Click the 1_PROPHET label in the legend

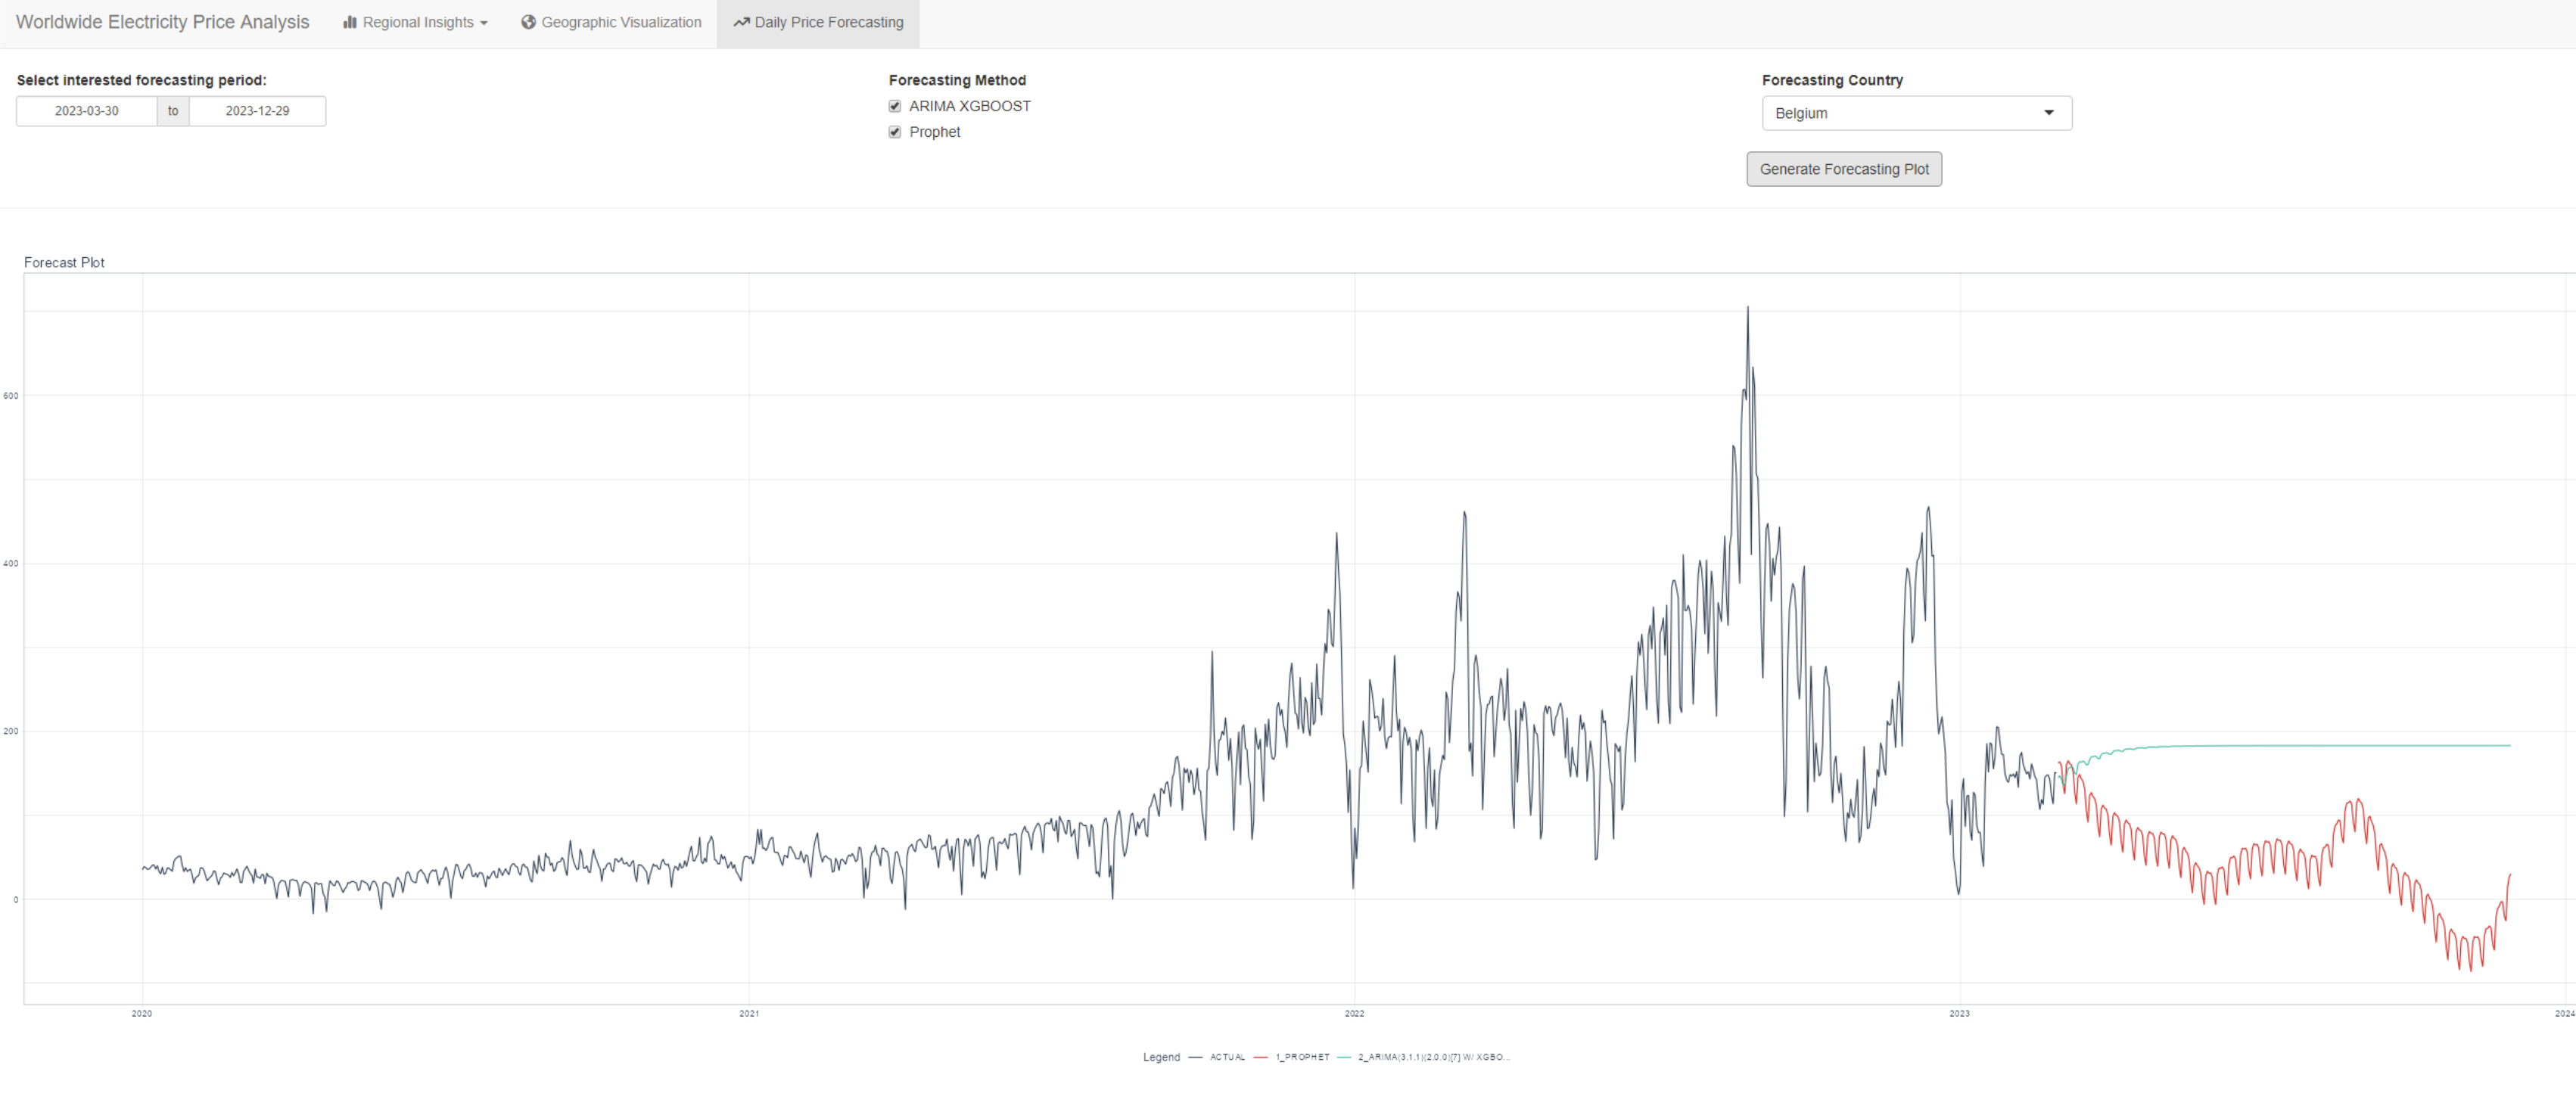[1302, 1057]
